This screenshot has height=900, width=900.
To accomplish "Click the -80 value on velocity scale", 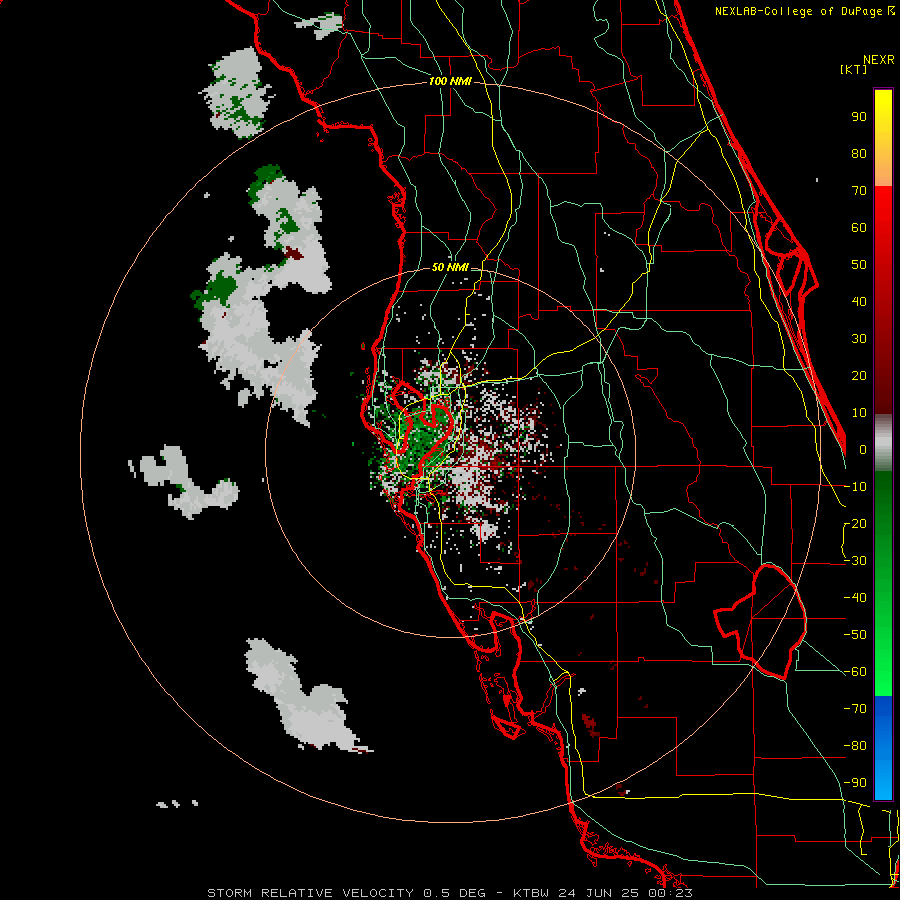I will tap(855, 746).
